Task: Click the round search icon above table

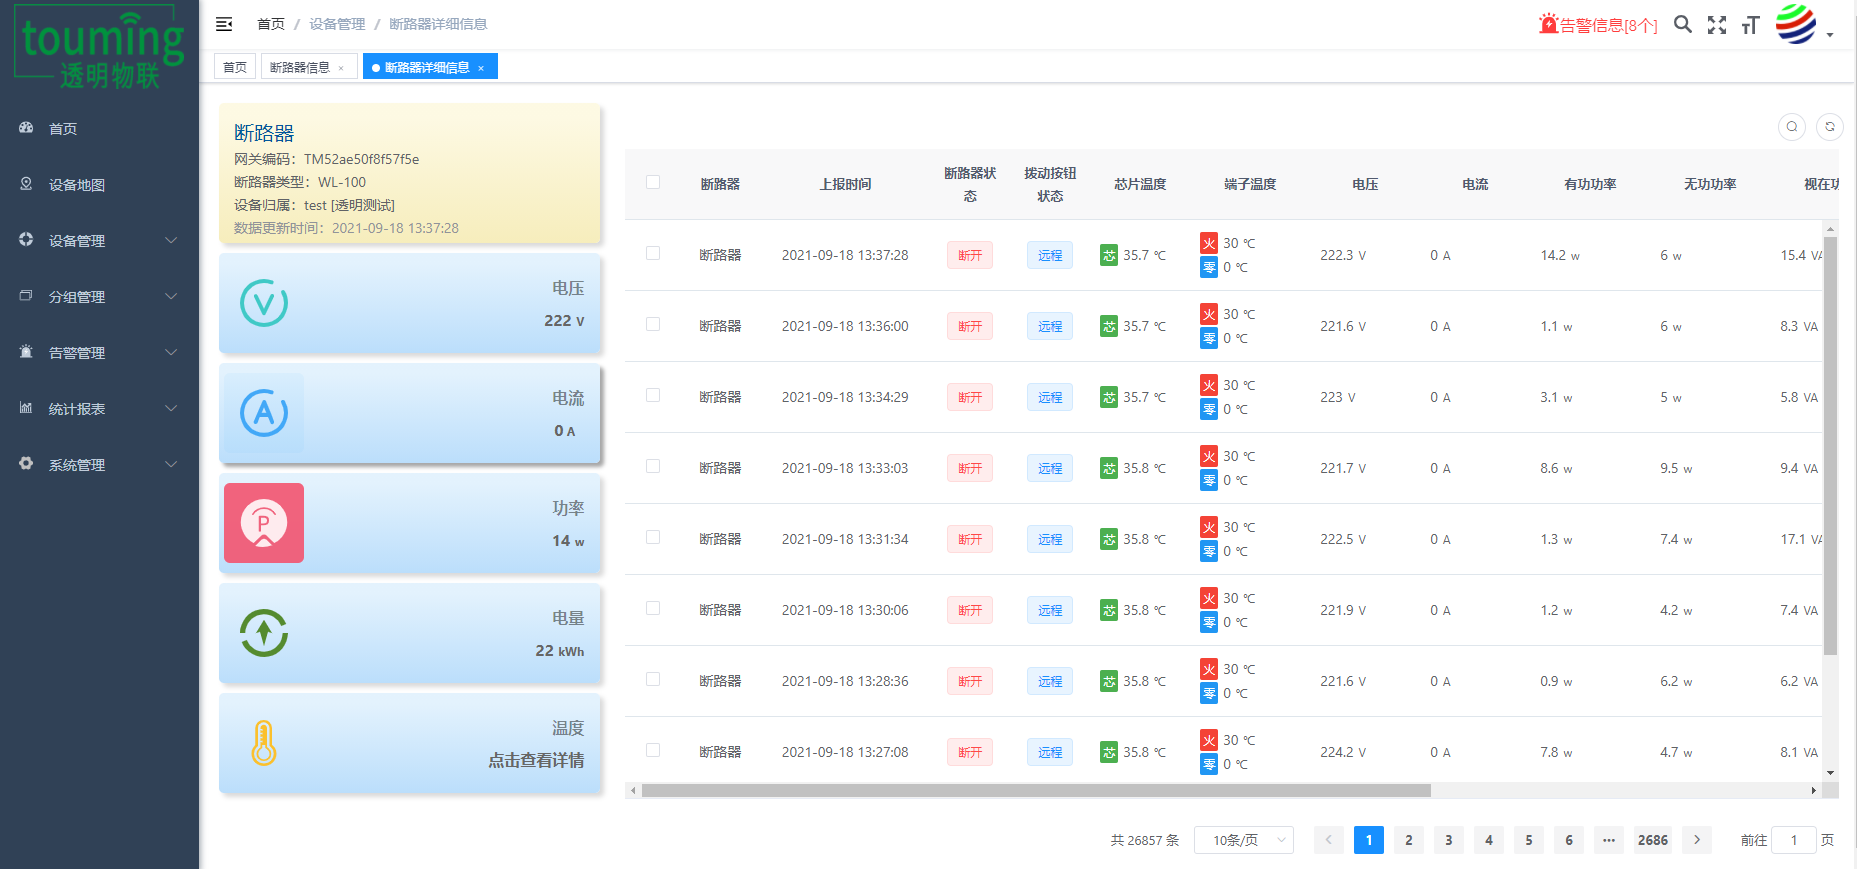Action: (1791, 127)
